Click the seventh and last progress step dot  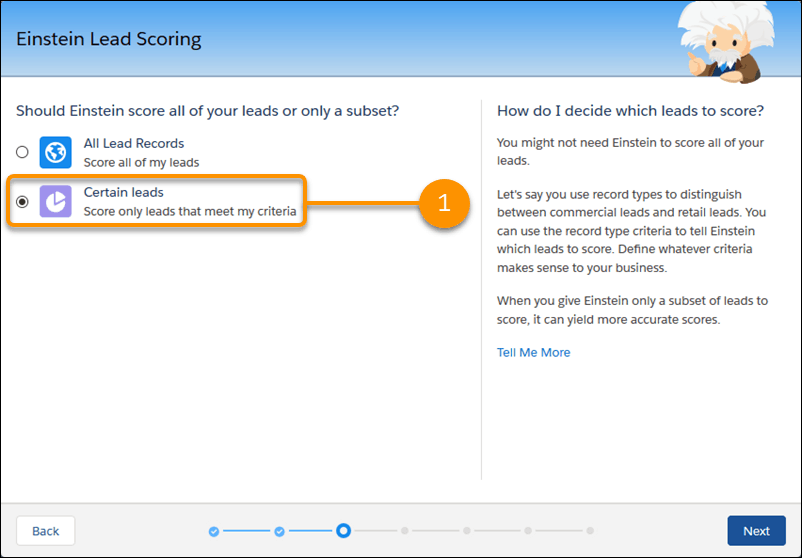(x=590, y=531)
